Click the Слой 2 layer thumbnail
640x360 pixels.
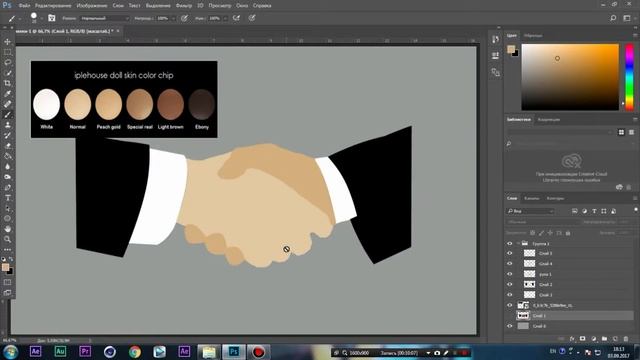click(529, 284)
